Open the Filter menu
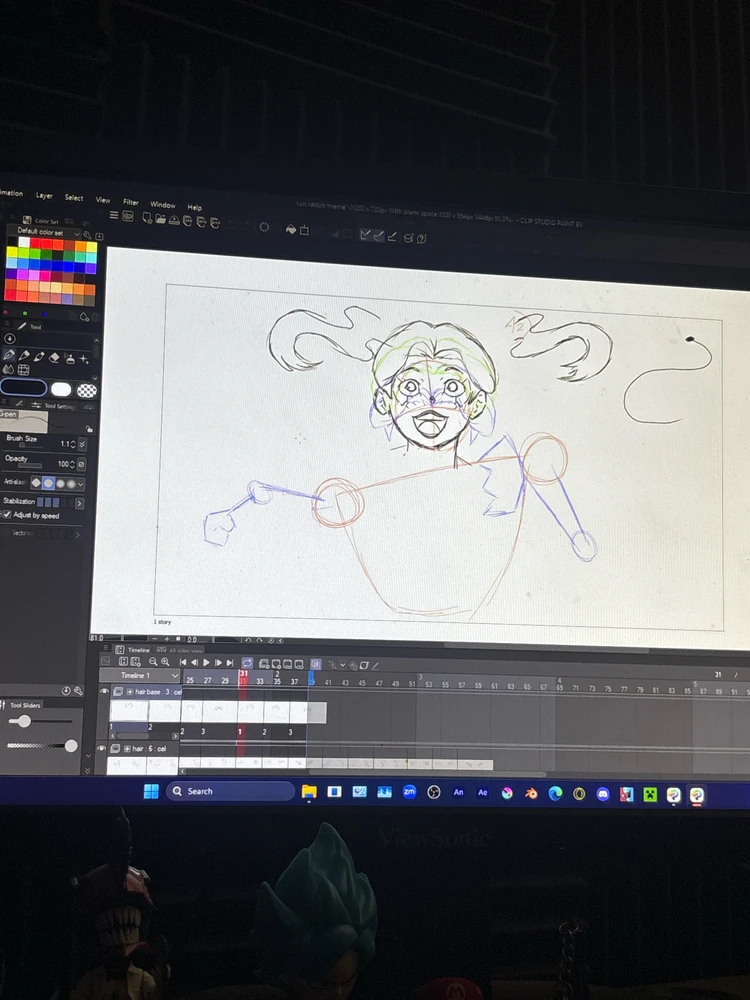Image resolution: width=750 pixels, height=1000 pixels. [x=131, y=202]
